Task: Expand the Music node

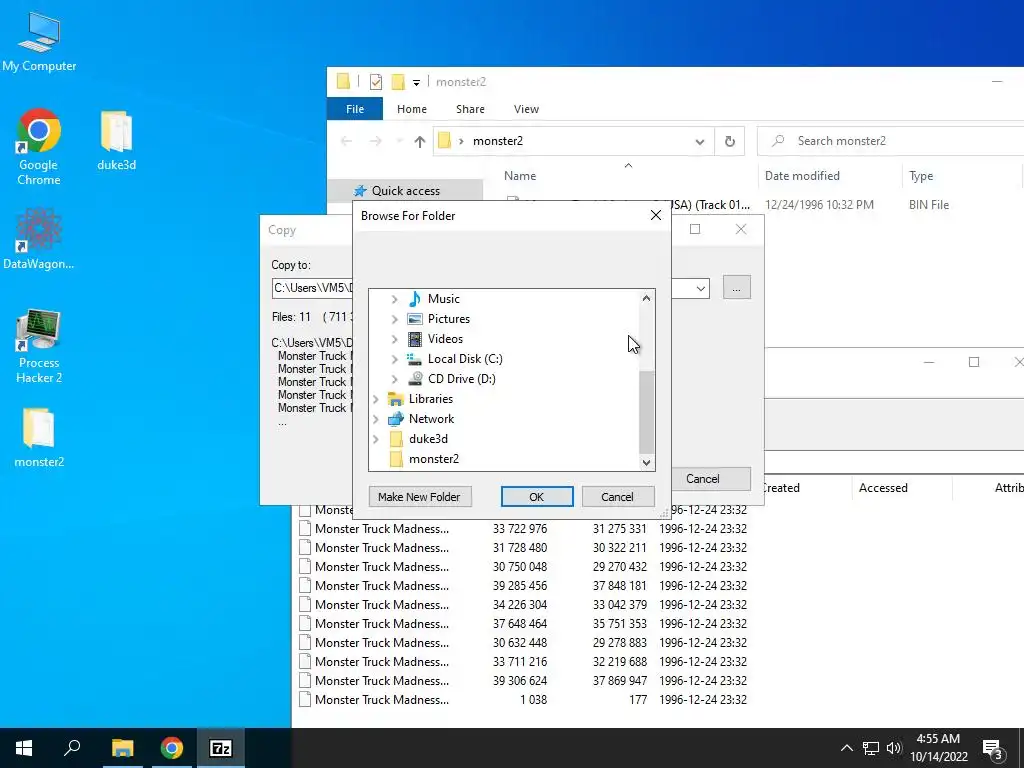Action: (x=394, y=299)
